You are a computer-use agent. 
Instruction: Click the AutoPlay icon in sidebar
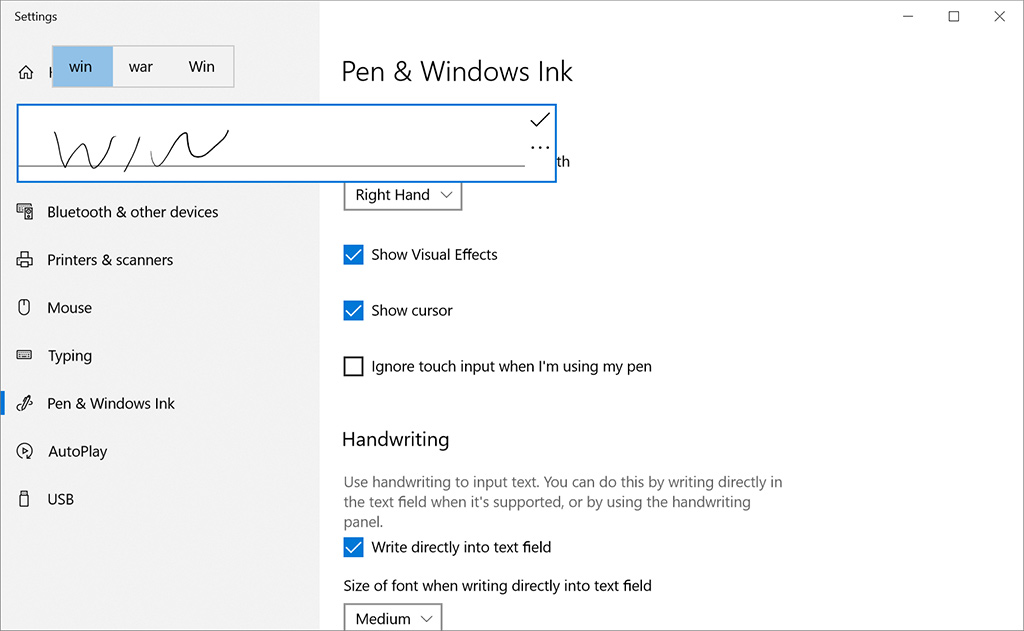pyautogui.click(x=25, y=452)
